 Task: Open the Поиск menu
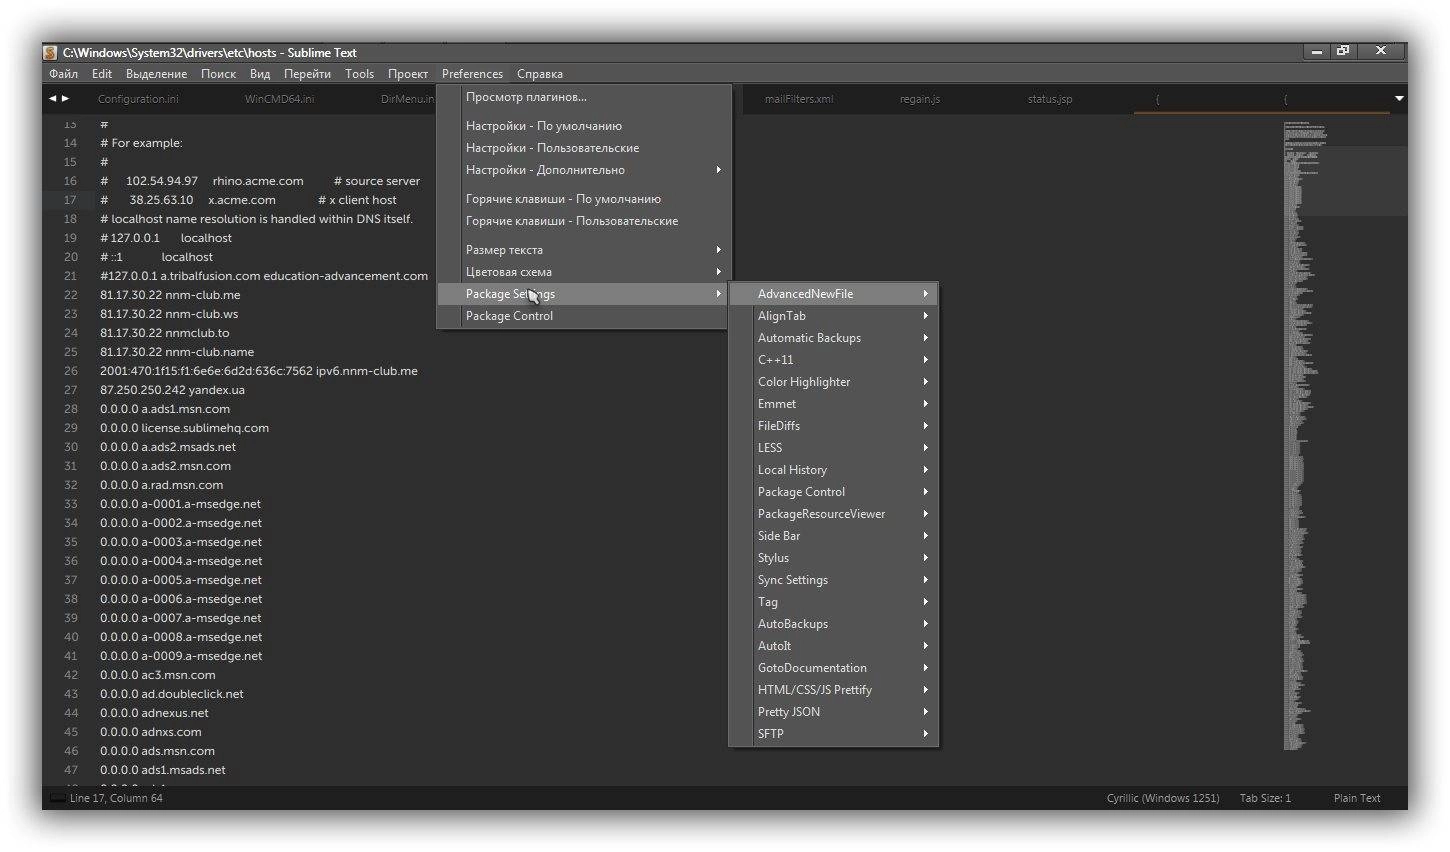[218, 74]
